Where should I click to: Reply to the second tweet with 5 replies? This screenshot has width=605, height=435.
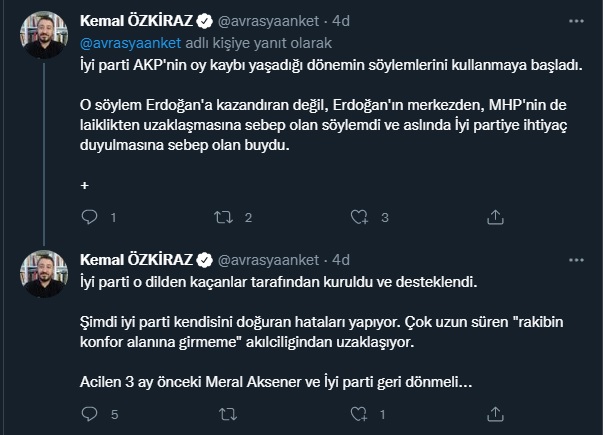88,413
